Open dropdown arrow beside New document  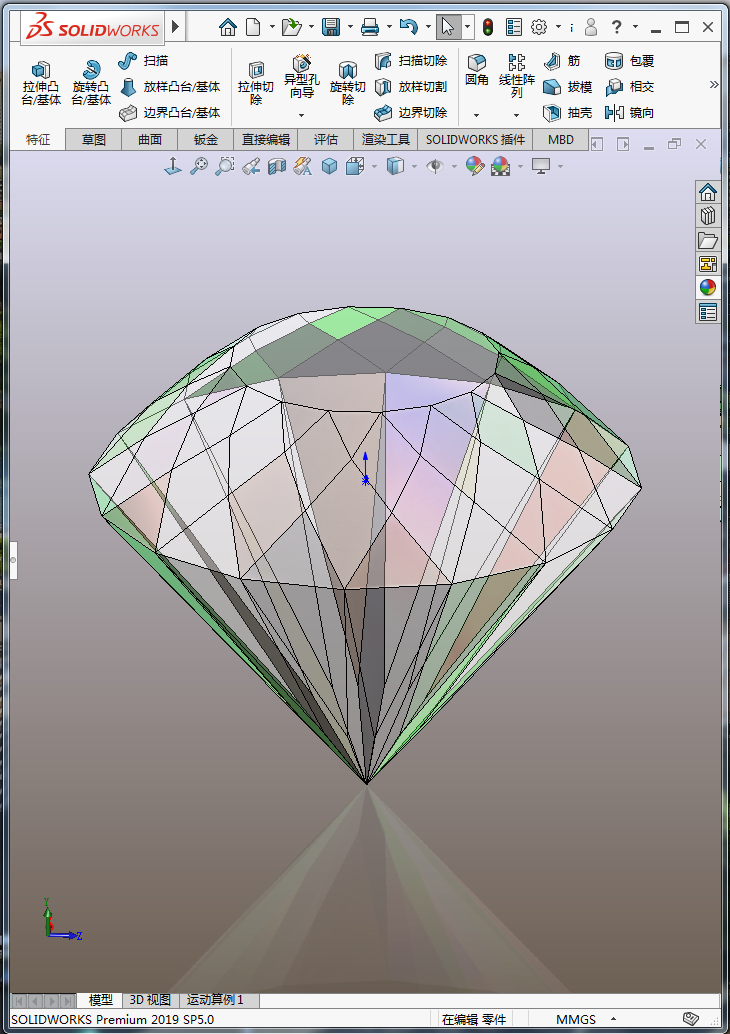point(272,27)
